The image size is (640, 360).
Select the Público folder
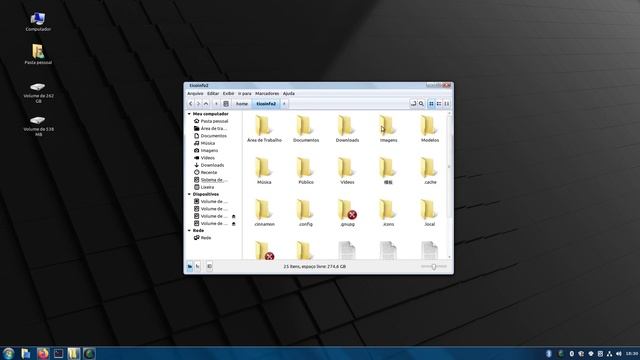306,171
